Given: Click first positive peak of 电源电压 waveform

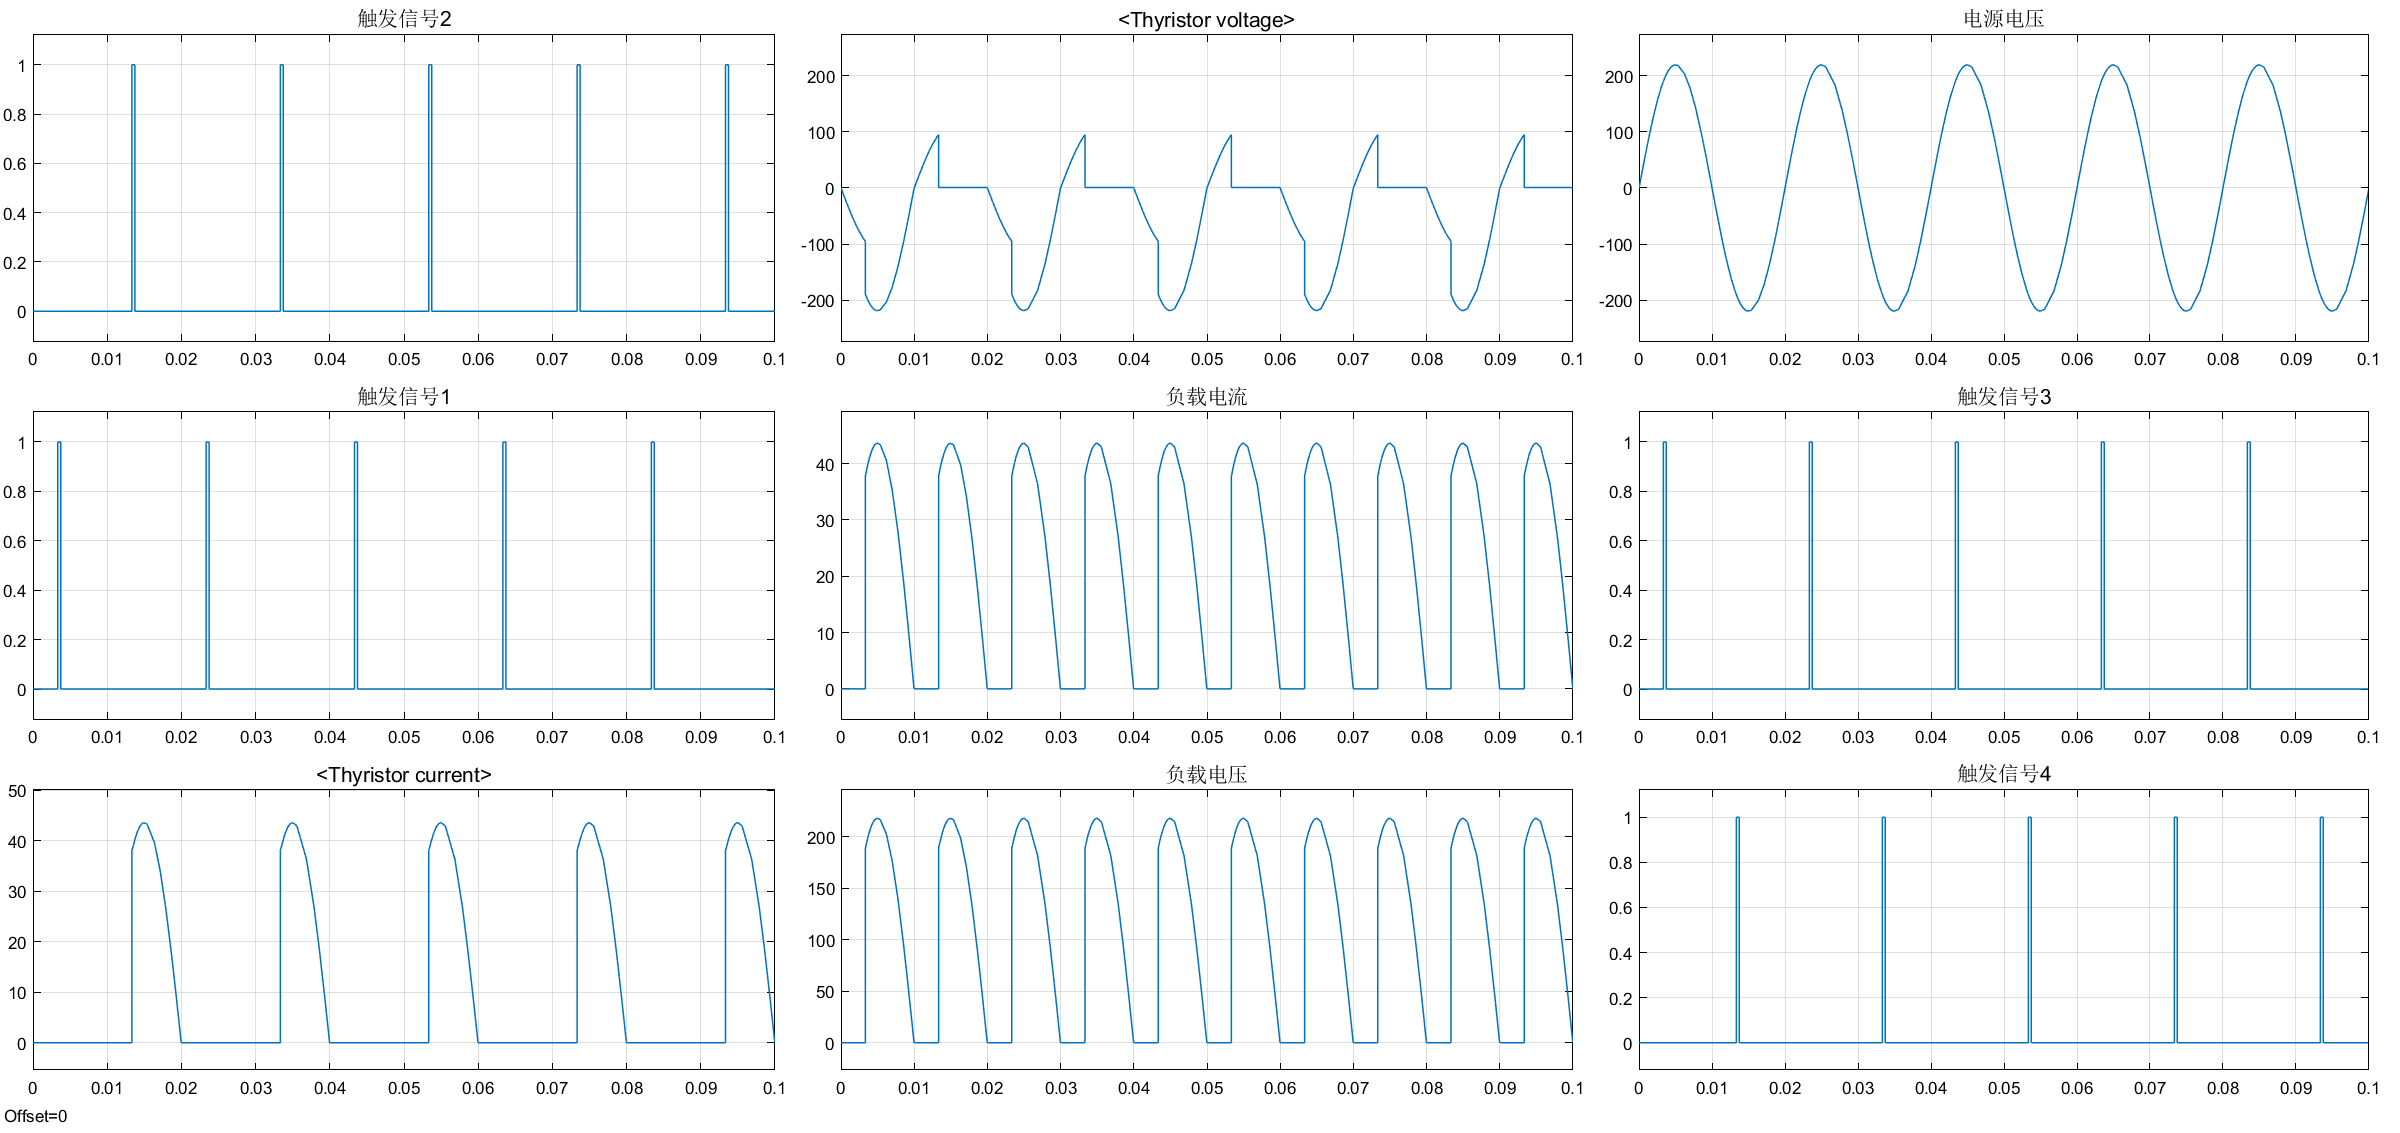Looking at the screenshot, I should tap(1675, 66).
